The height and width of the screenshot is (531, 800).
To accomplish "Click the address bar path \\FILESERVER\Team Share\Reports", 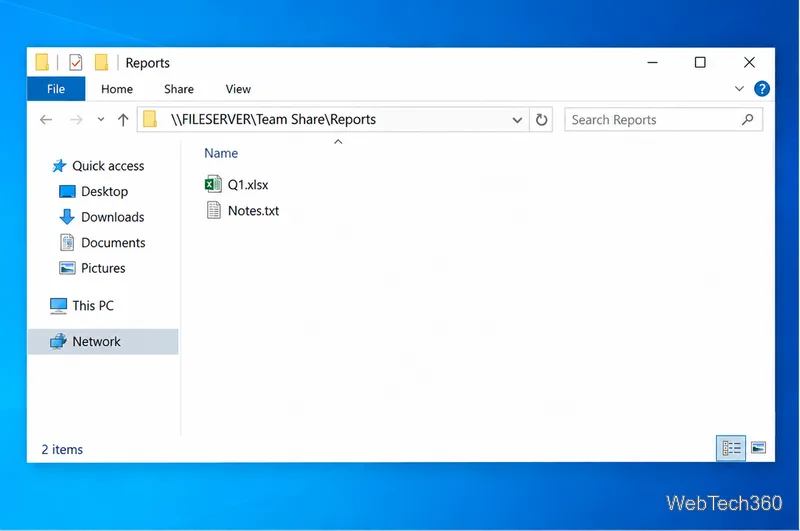I will pos(273,119).
